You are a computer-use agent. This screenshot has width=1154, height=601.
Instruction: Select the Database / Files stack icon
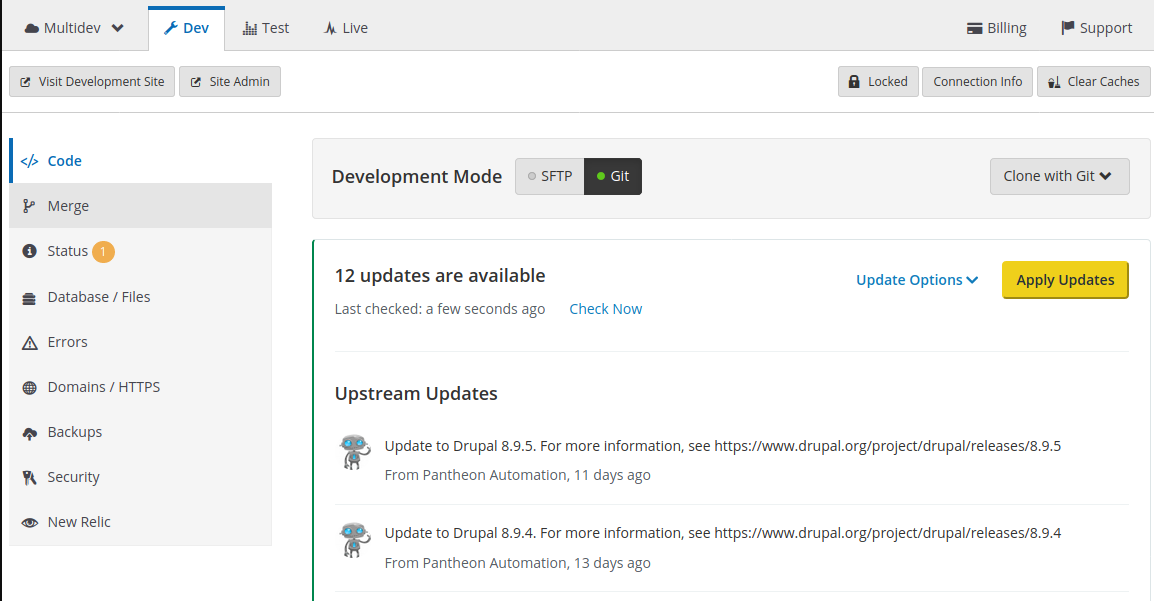click(x=29, y=298)
